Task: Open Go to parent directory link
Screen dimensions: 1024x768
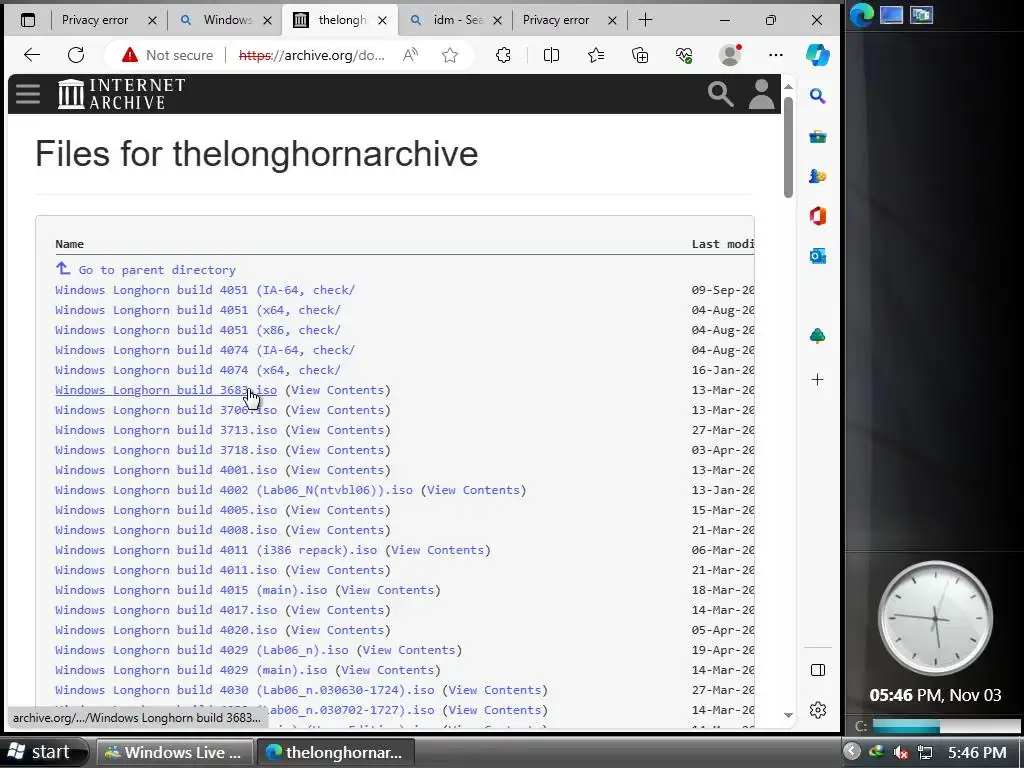Action: (157, 270)
